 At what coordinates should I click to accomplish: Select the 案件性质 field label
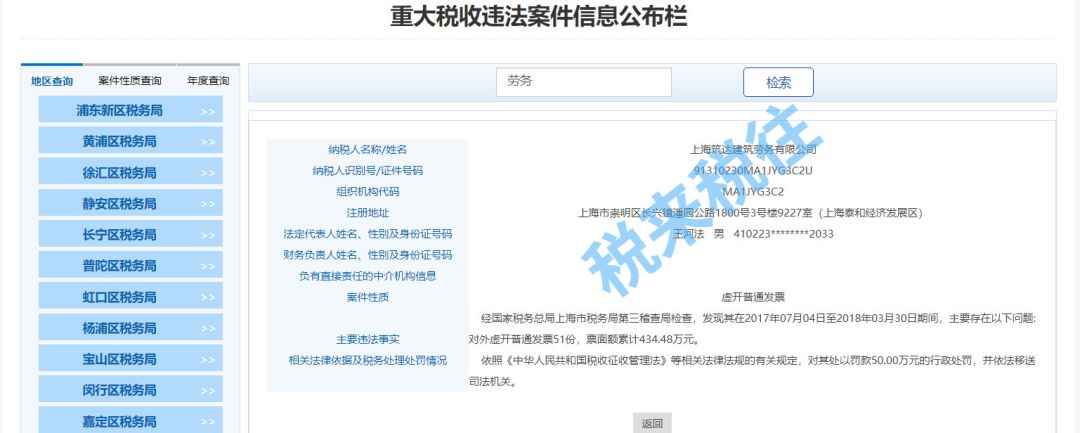pyautogui.click(x=367, y=297)
